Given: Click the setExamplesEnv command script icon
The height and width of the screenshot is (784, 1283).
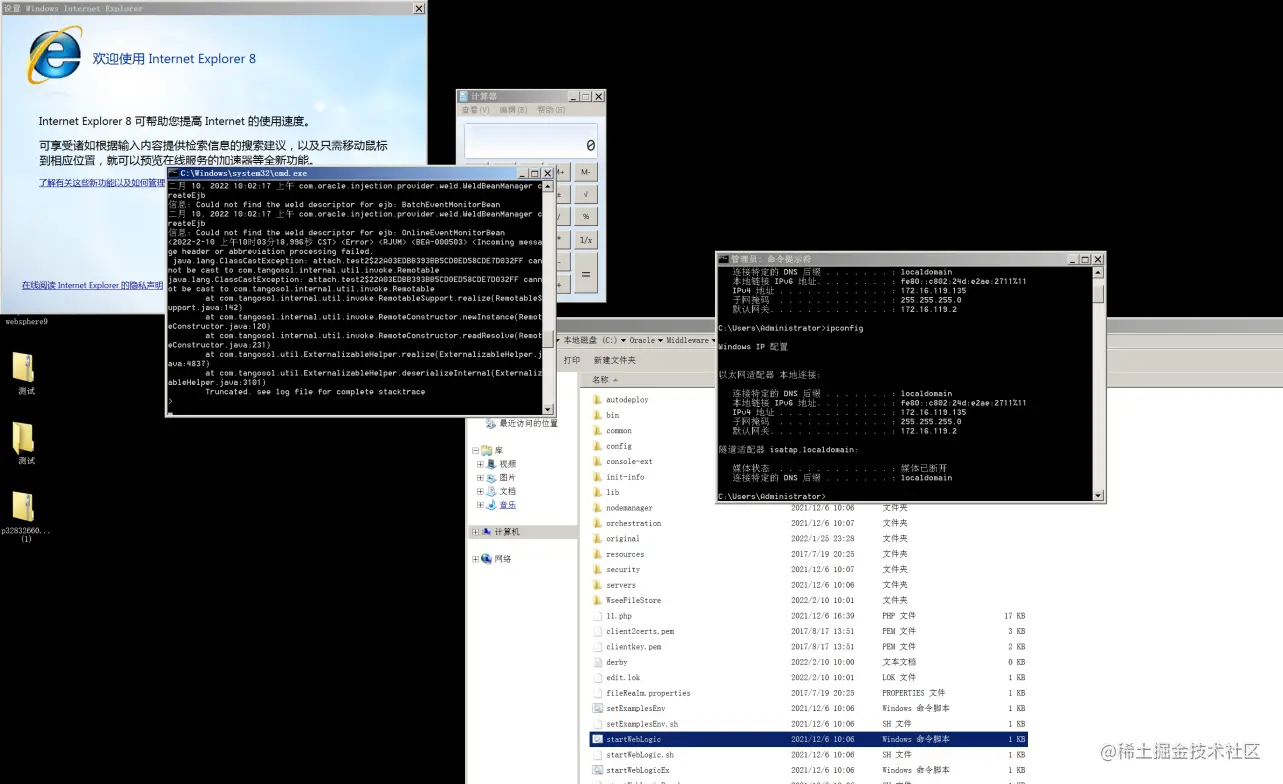Looking at the screenshot, I should tap(597, 708).
